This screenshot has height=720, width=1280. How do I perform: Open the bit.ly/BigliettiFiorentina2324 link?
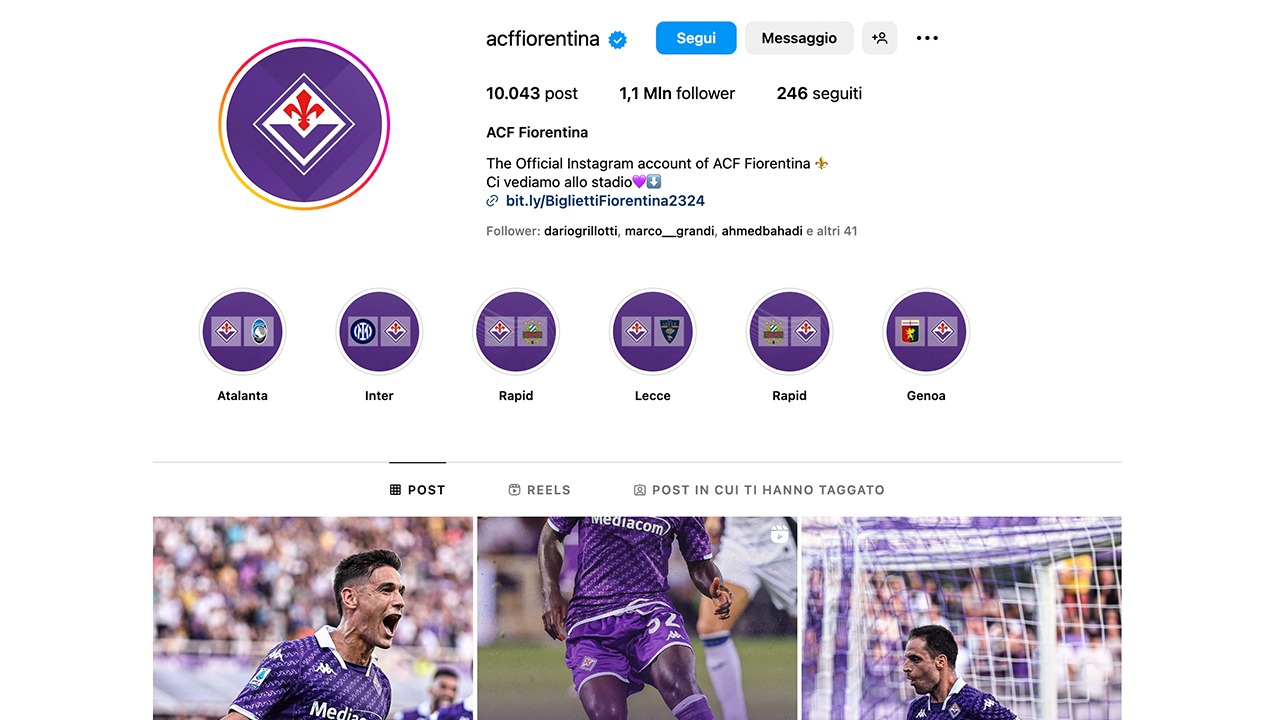605,201
